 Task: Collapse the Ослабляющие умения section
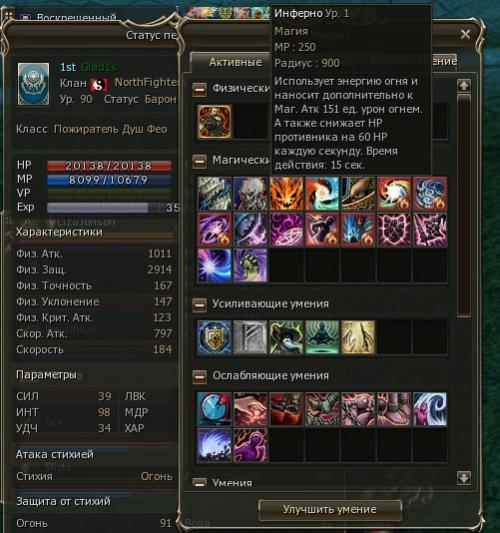200,377
